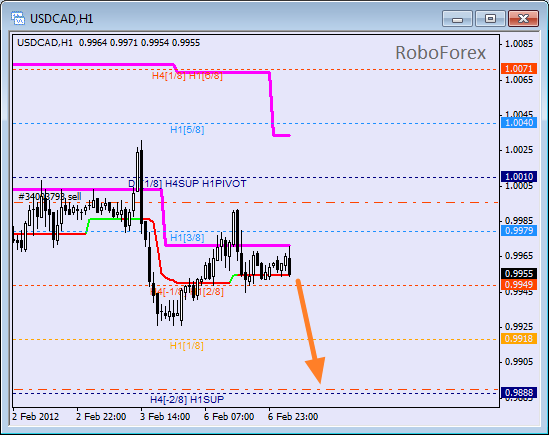The image size is (549, 435).
Task: Click the 6 Feb 23:00 time label
Action: point(293,417)
